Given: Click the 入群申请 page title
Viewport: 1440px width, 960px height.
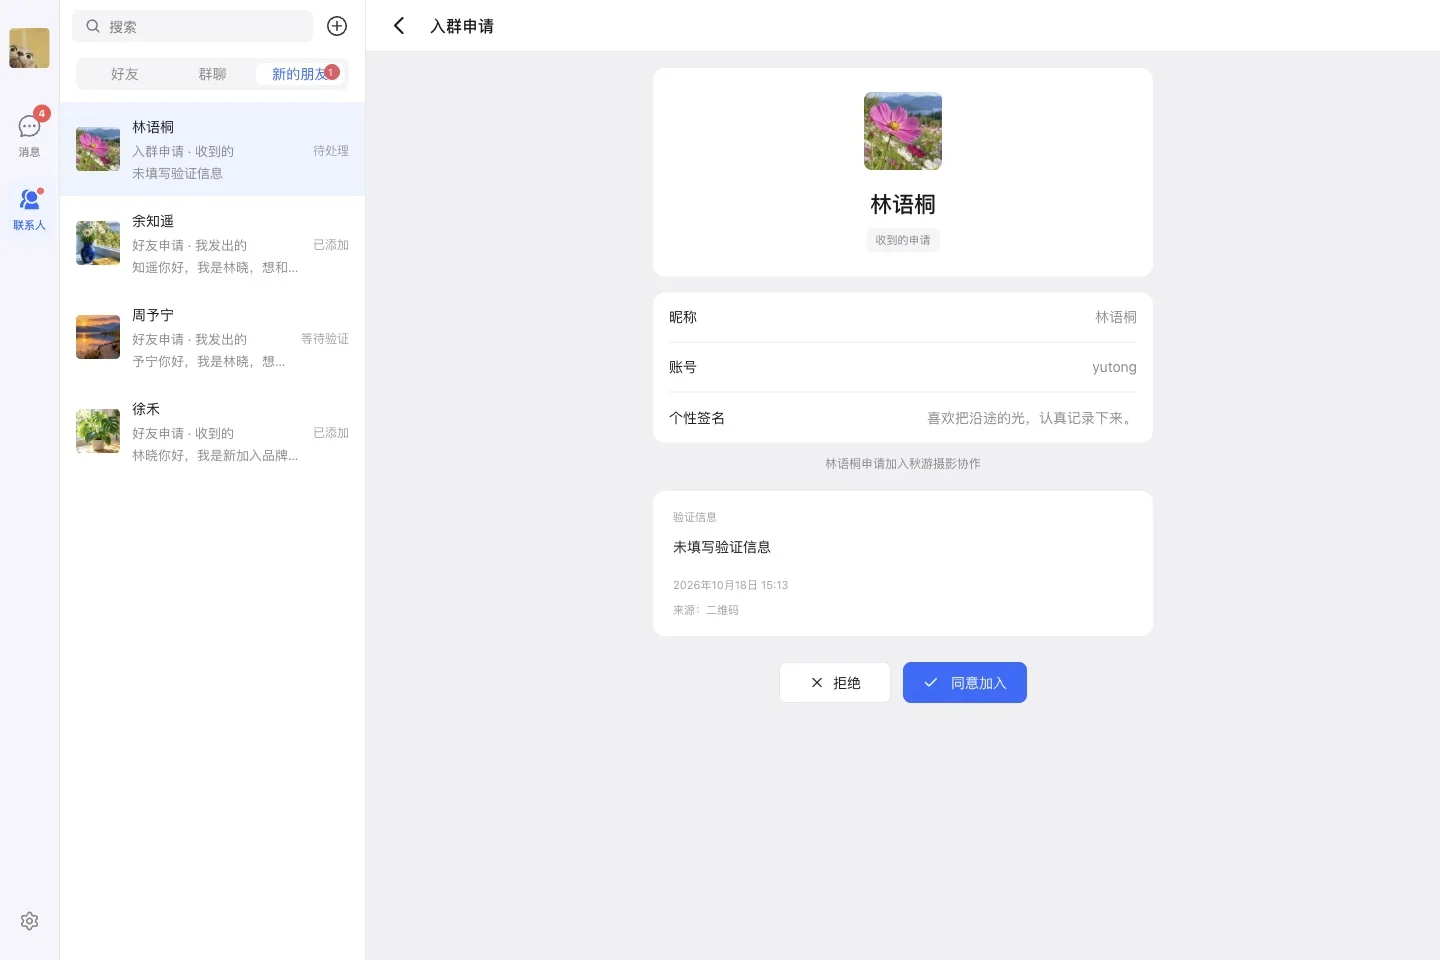Looking at the screenshot, I should [462, 26].
